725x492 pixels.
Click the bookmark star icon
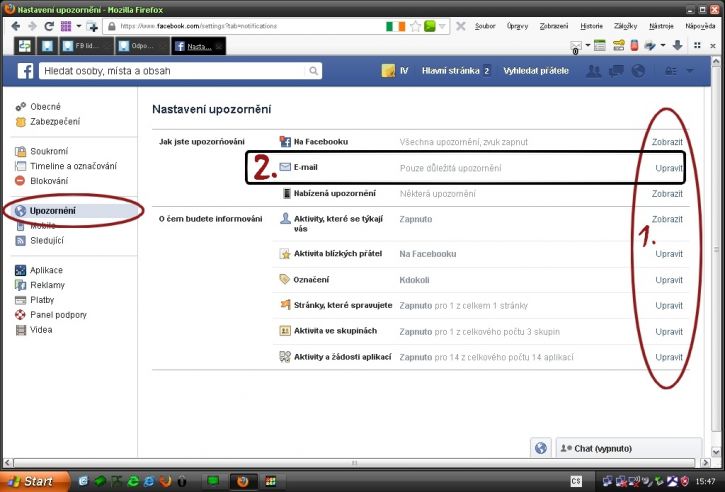pyautogui.click(x=415, y=26)
